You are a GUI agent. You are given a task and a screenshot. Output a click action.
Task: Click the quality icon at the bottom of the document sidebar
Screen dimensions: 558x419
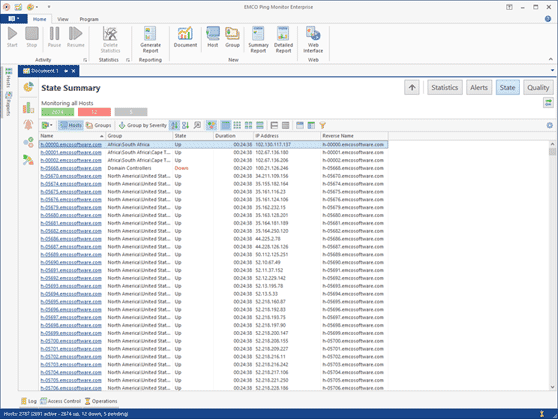coord(28,159)
